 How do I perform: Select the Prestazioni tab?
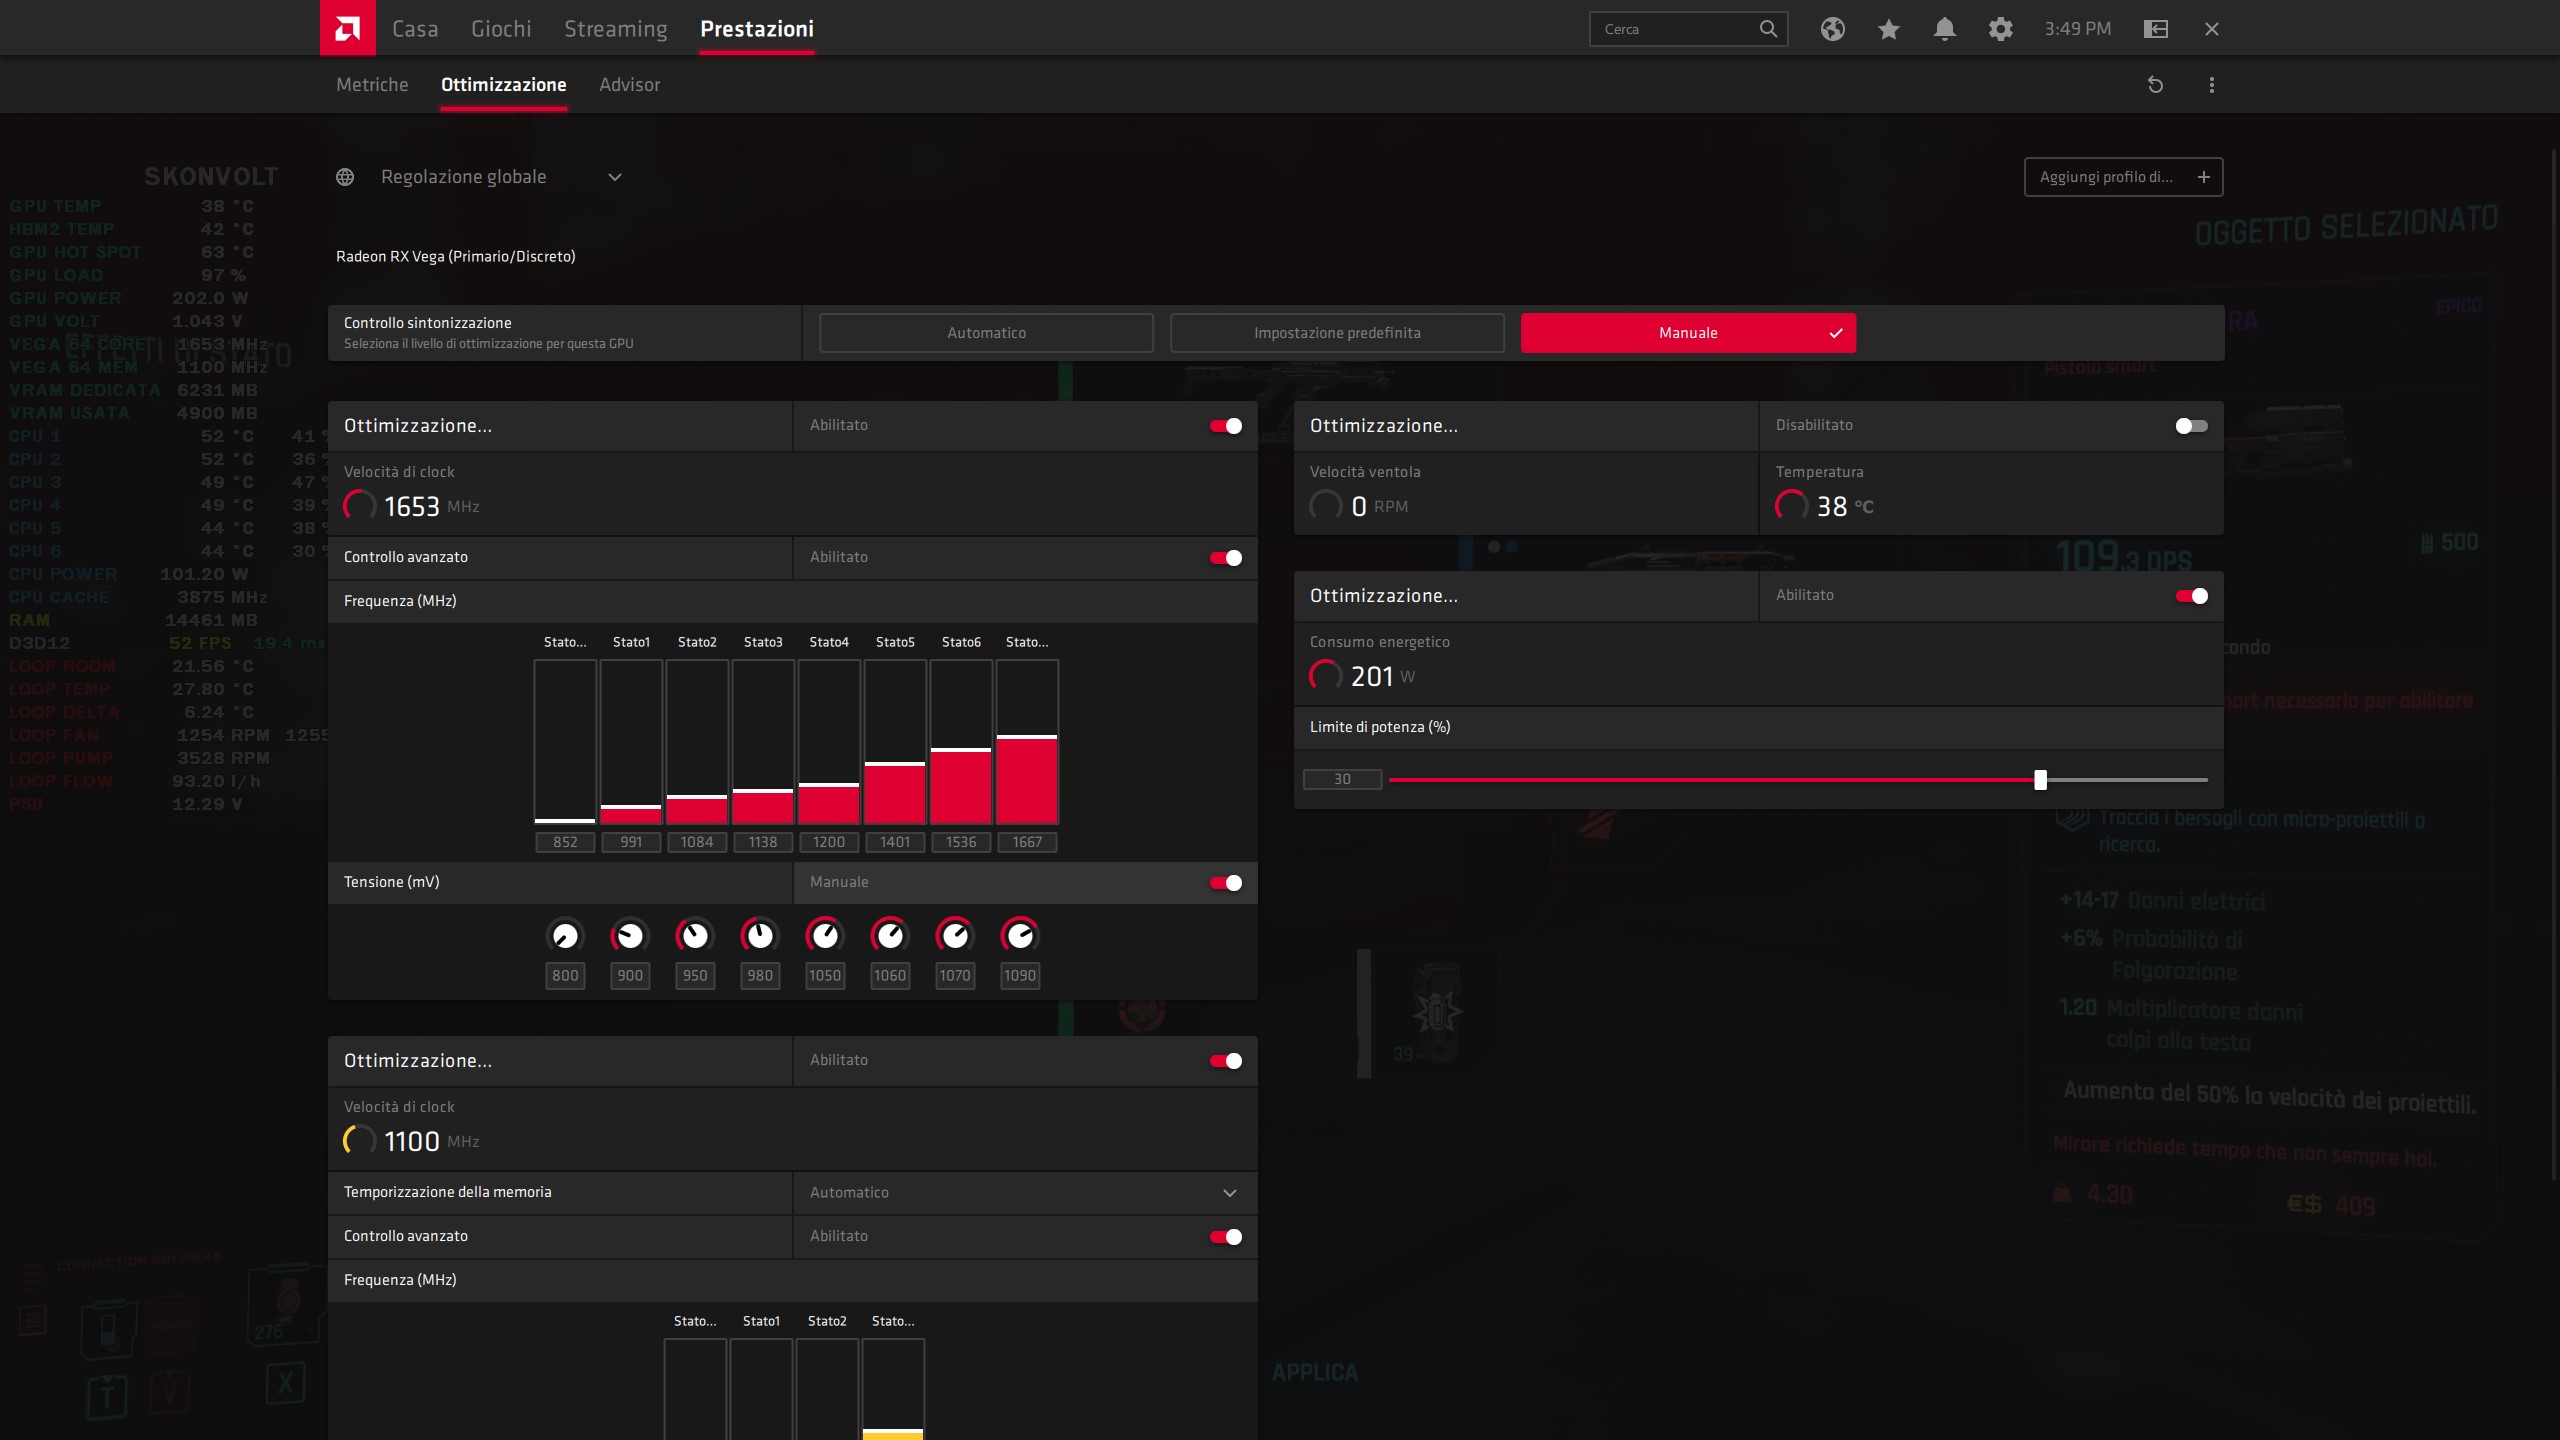pyautogui.click(x=757, y=29)
